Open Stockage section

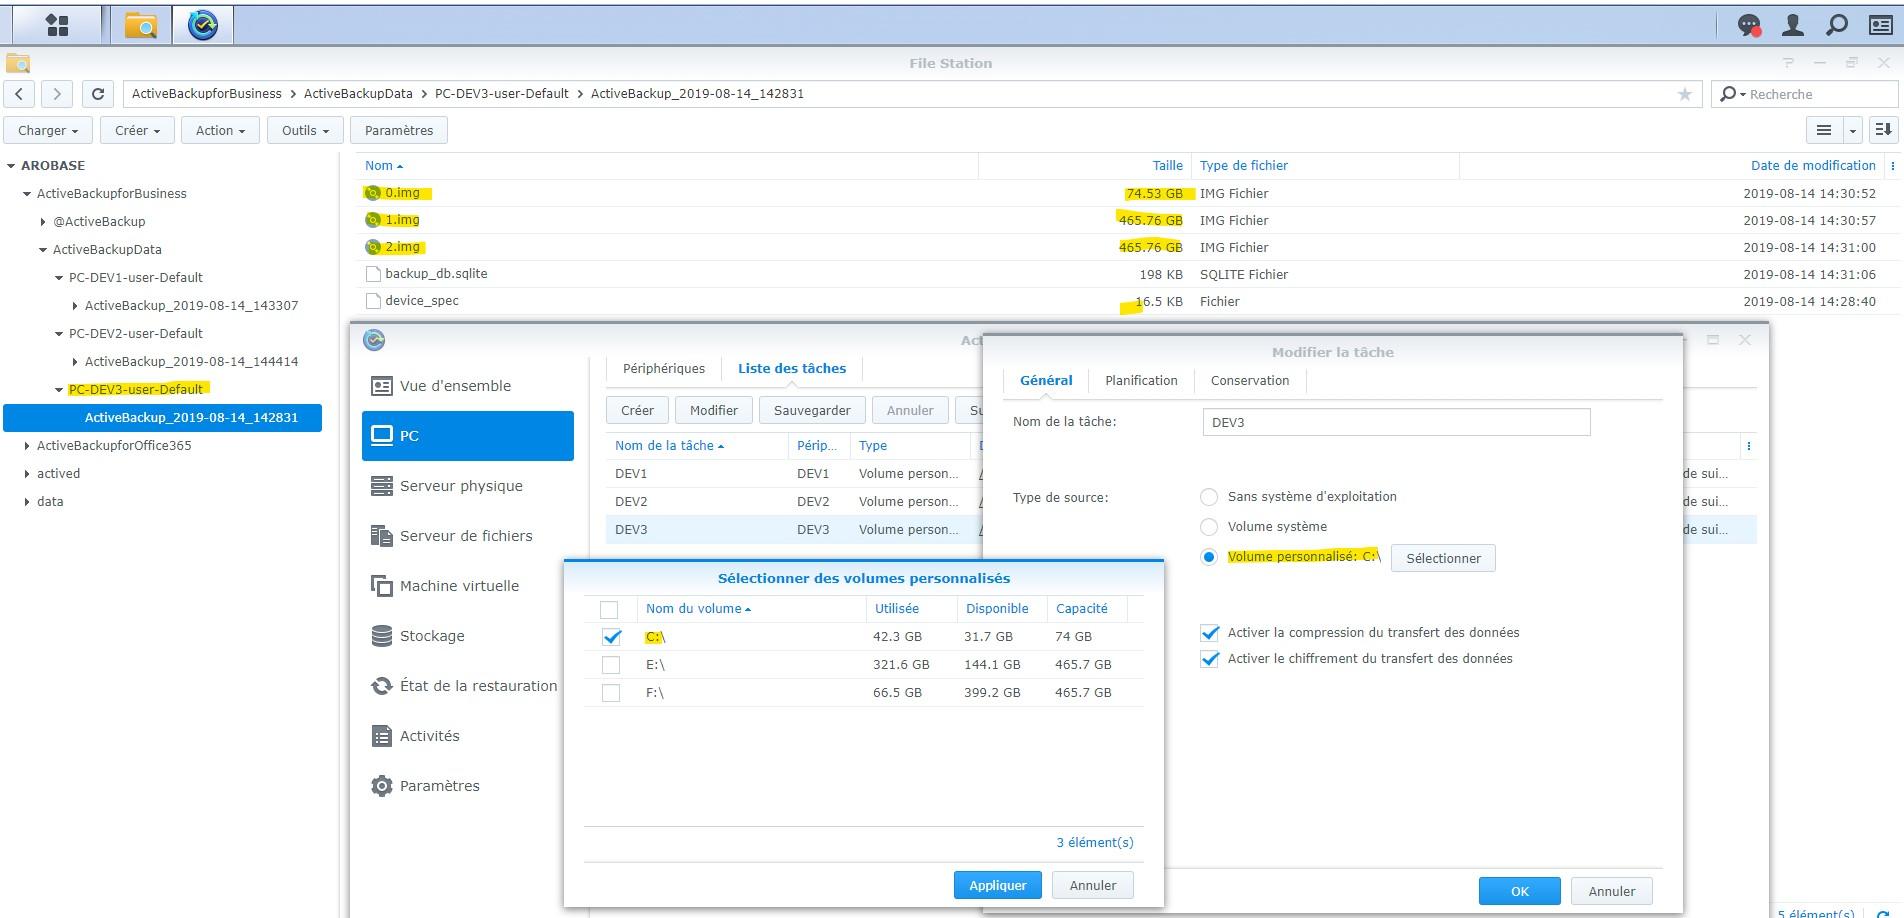[x=468, y=636]
